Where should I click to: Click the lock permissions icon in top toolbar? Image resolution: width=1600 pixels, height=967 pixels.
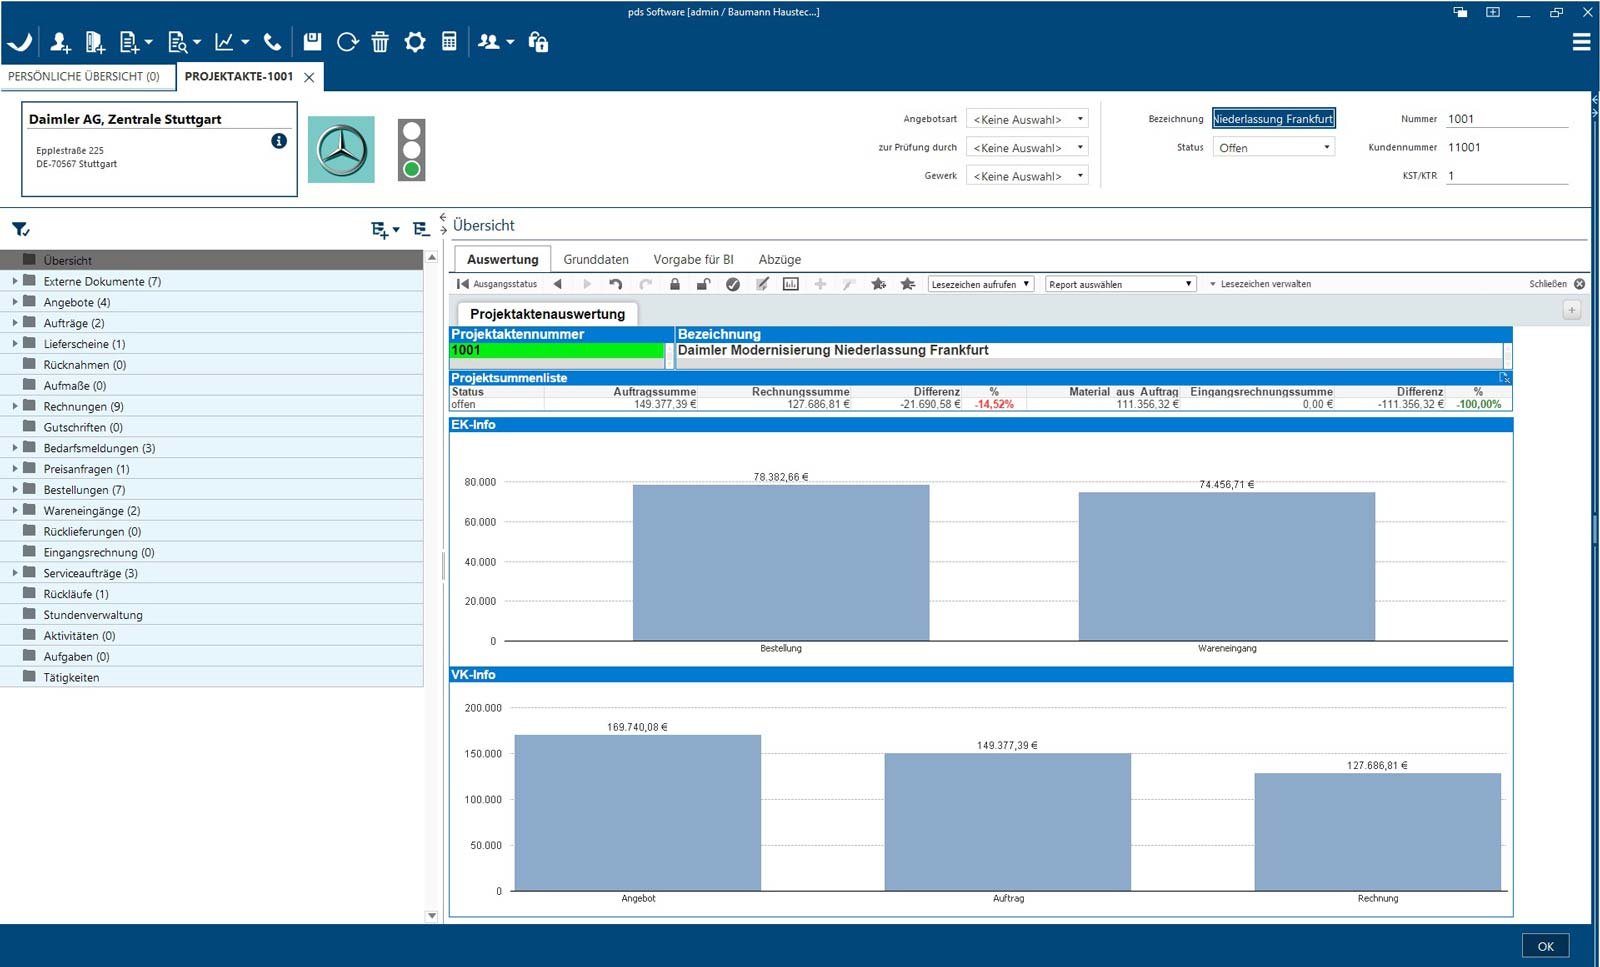click(538, 42)
